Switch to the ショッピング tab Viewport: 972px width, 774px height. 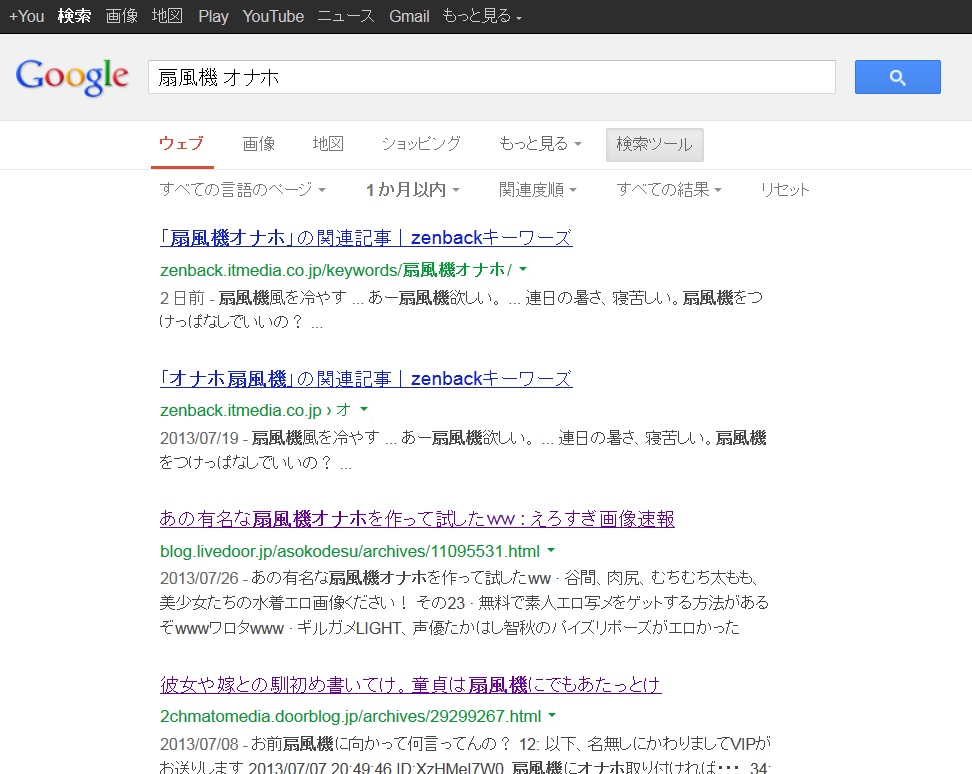421,144
